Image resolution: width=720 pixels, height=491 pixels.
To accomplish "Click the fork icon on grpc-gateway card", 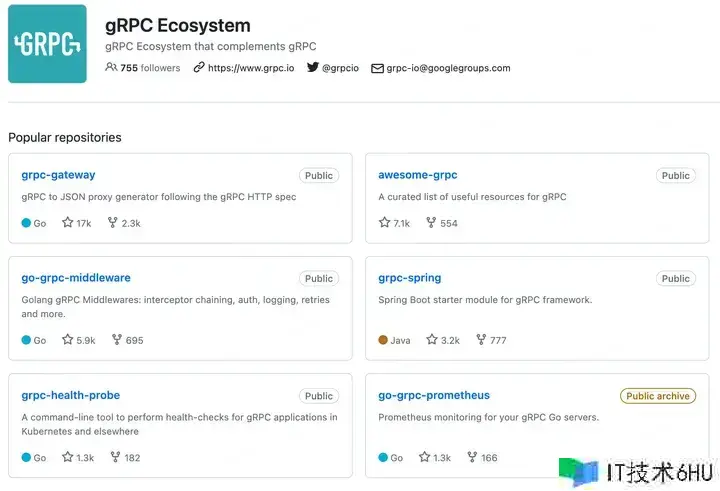I will (x=112, y=223).
